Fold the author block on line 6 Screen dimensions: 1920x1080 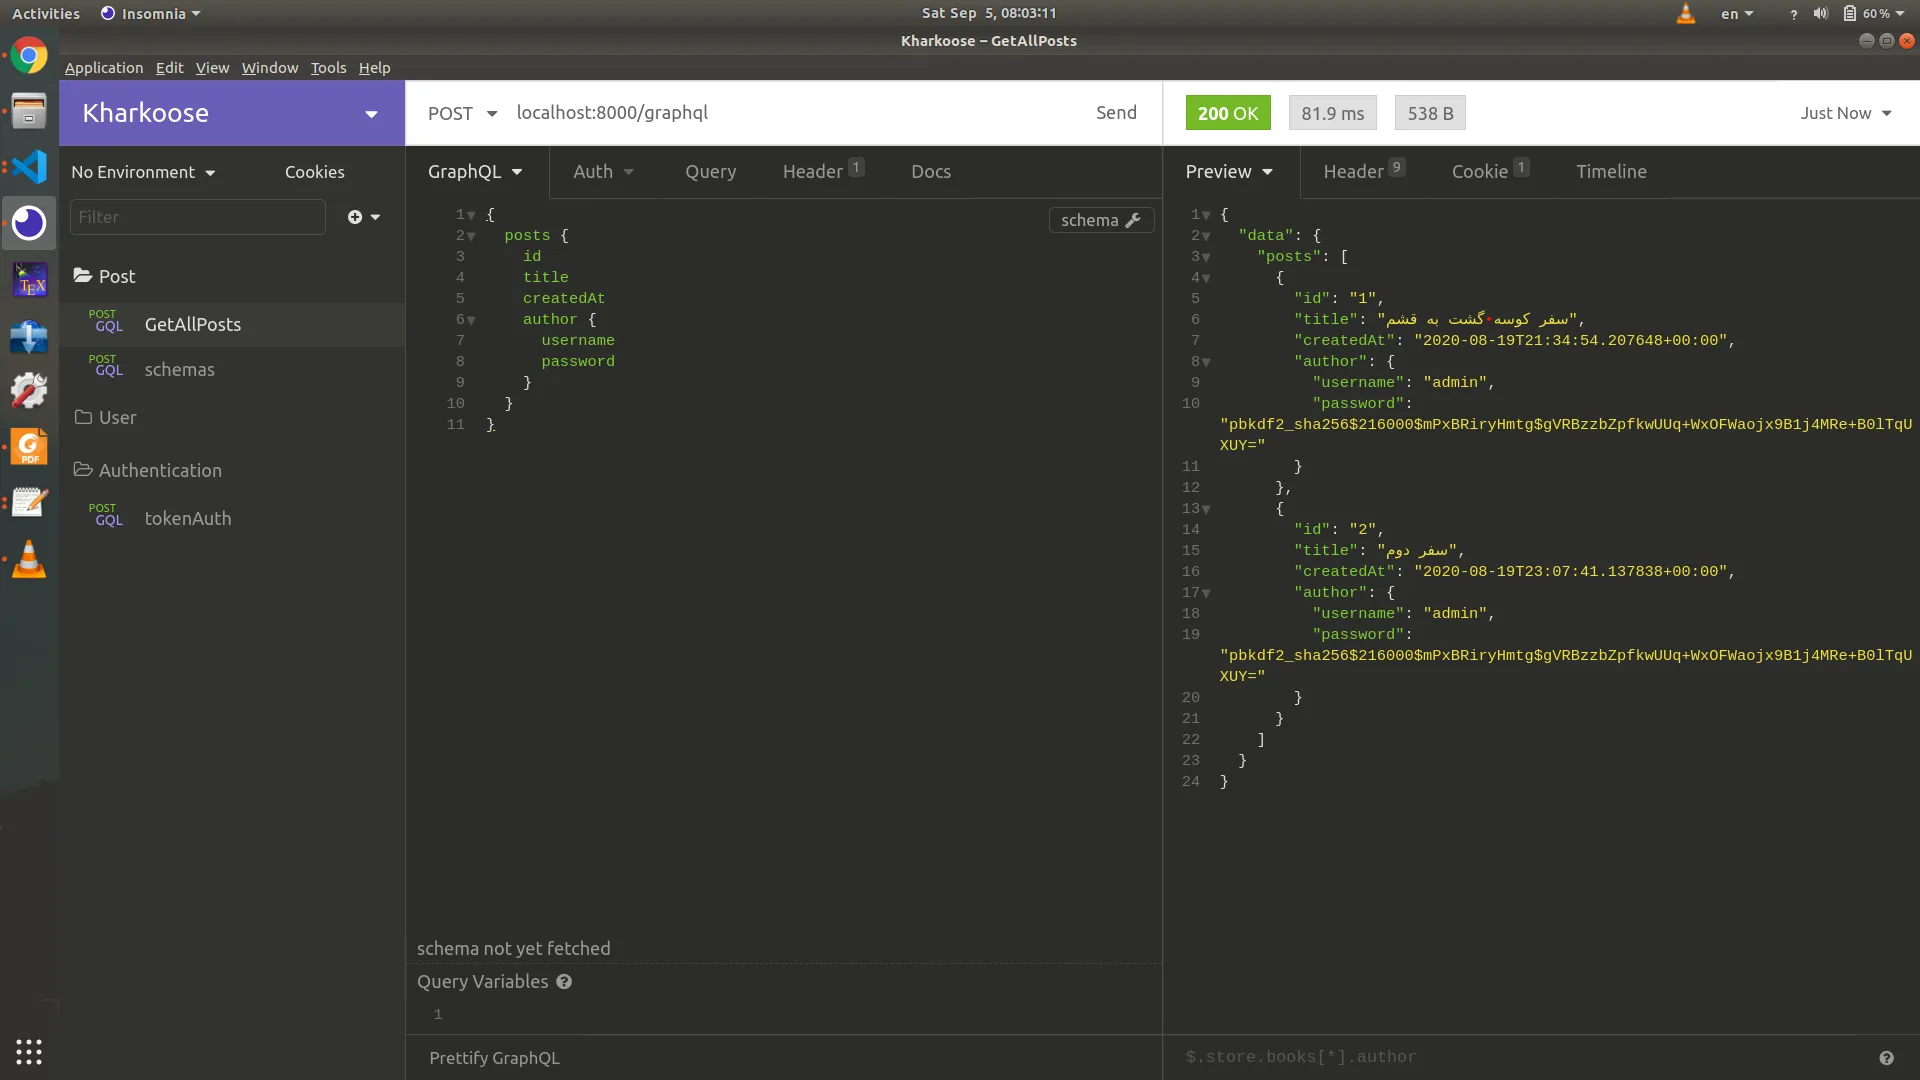pos(471,320)
